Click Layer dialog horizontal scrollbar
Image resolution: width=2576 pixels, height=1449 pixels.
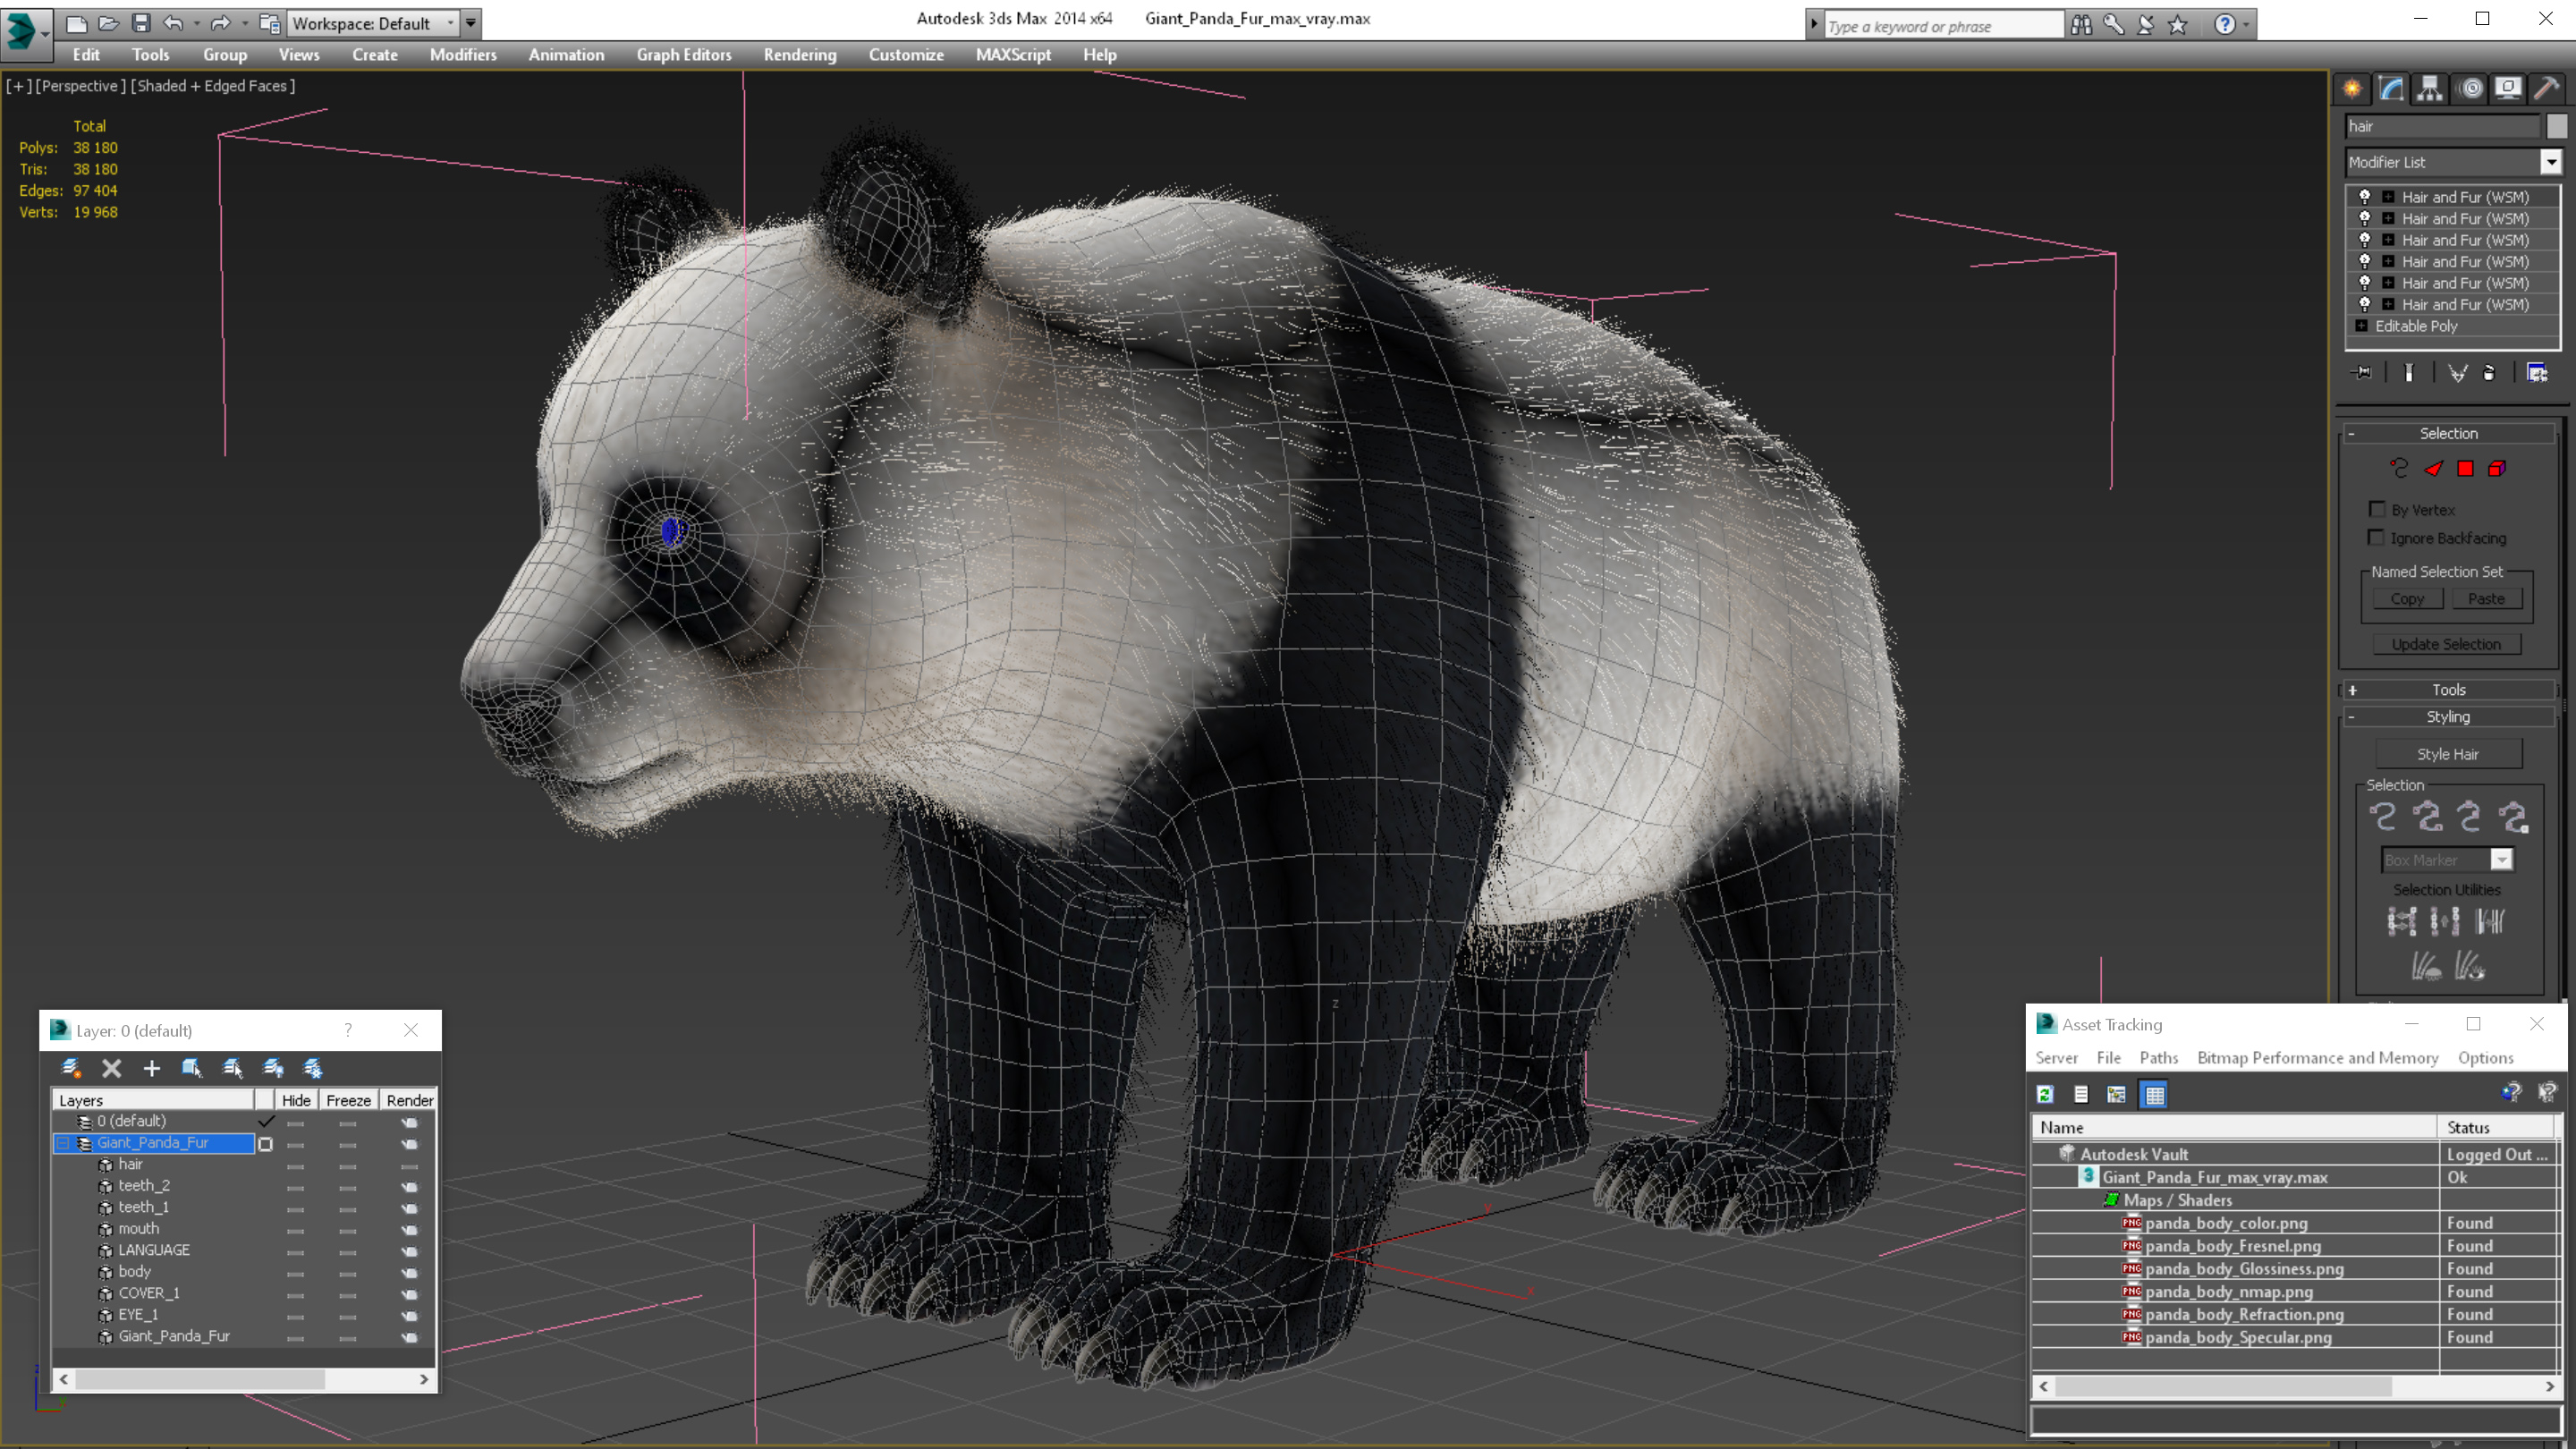coord(244,1379)
